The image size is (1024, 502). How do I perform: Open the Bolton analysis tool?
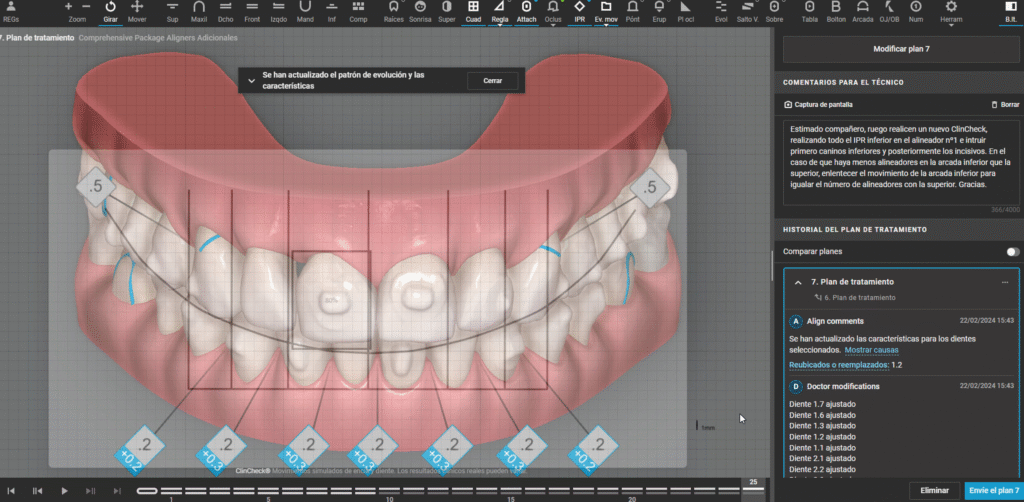[835, 11]
